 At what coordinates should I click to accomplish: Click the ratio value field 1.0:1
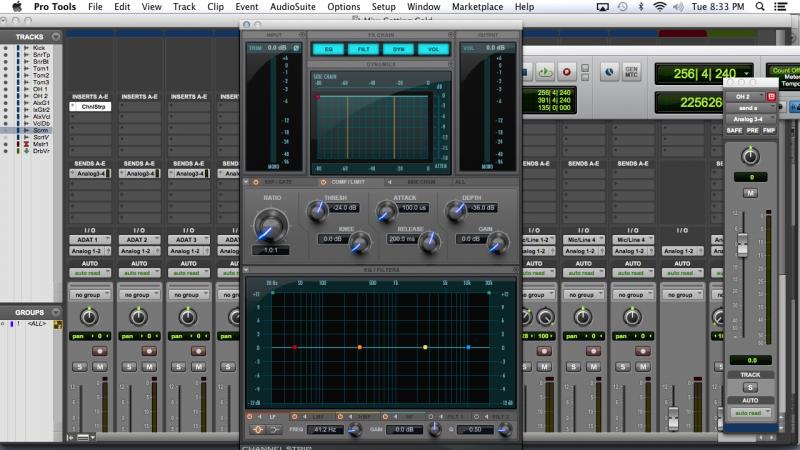click(x=270, y=250)
